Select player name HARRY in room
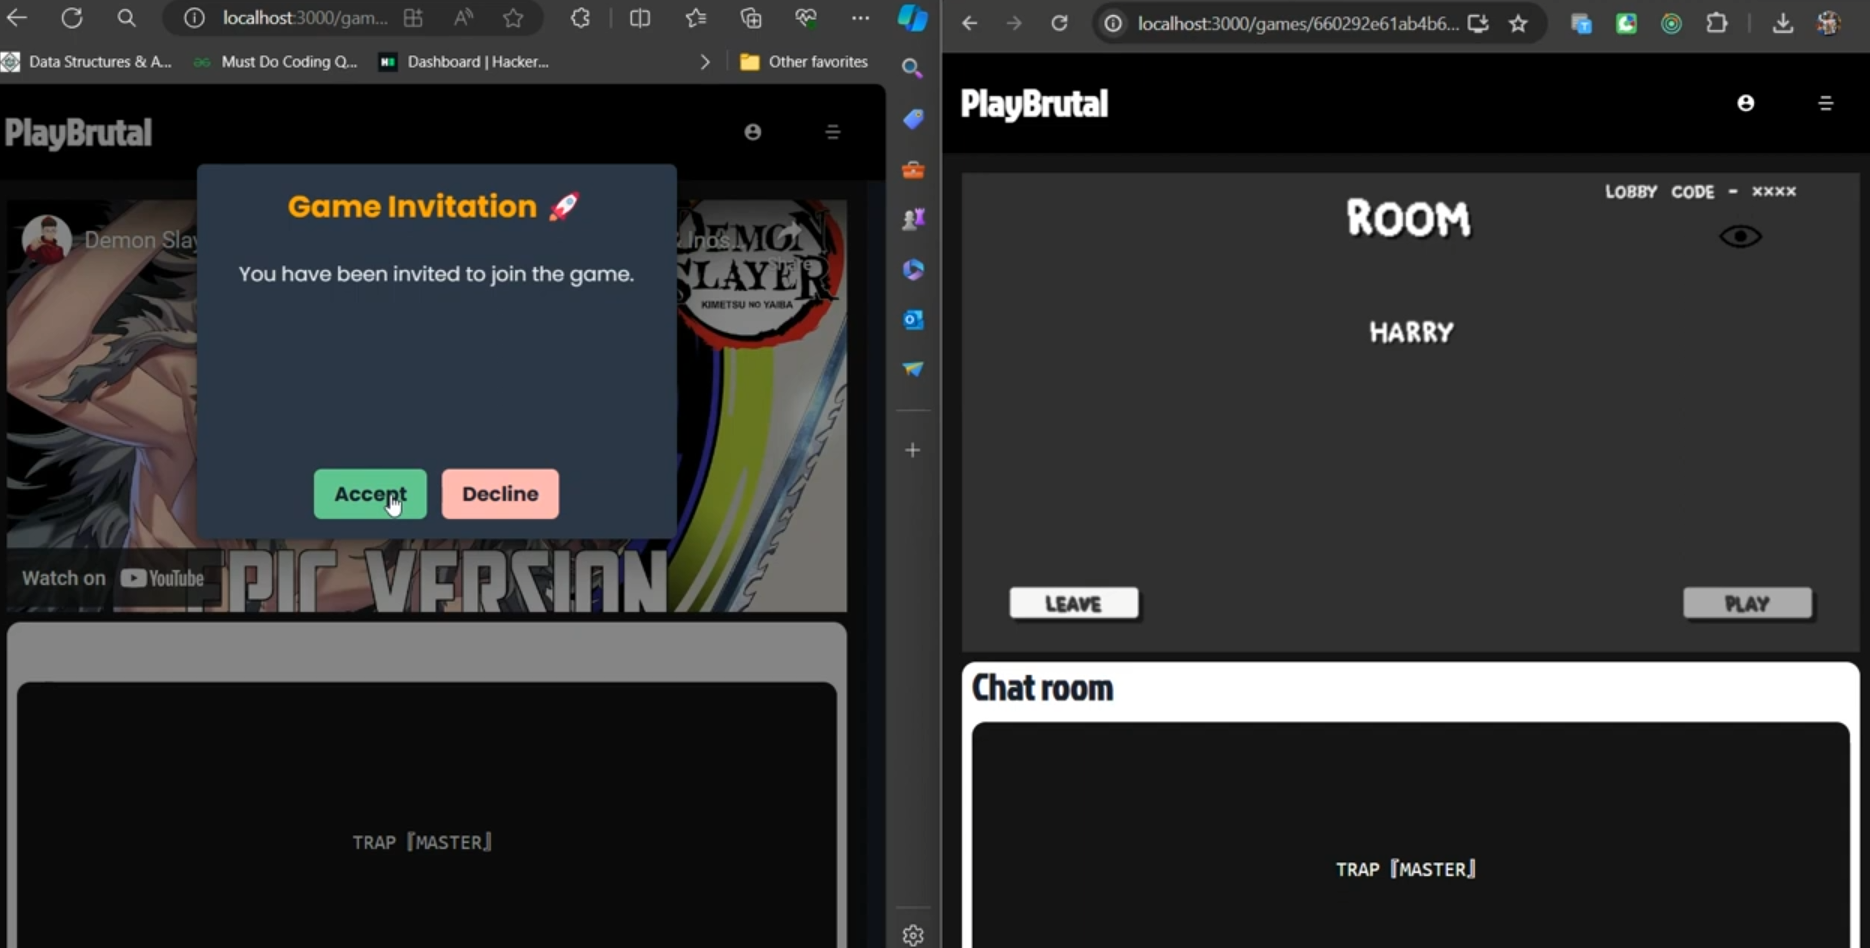The height and width of the screenshot is (948, 1870). tap(1411, 332)
